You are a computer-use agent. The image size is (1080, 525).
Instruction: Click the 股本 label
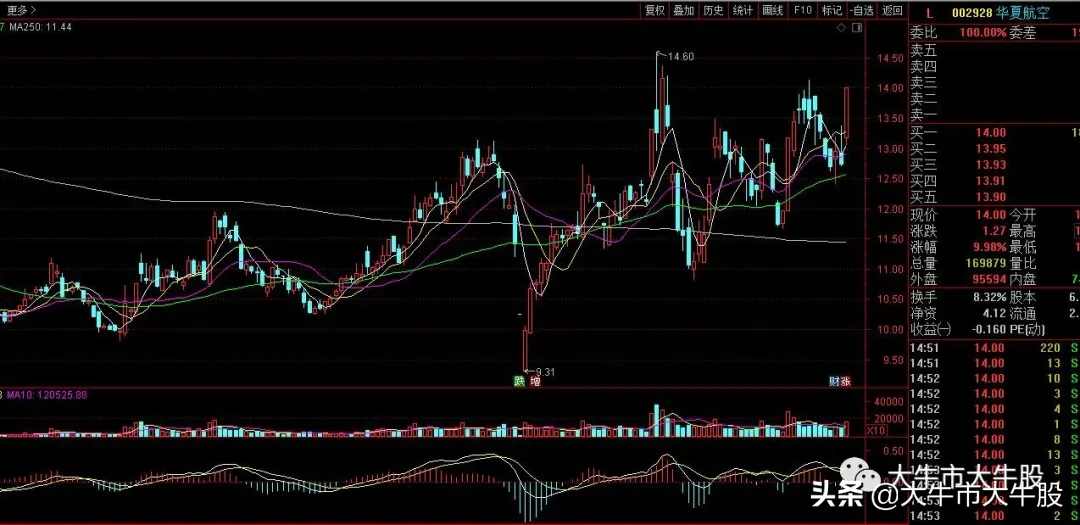point(1023,298)
